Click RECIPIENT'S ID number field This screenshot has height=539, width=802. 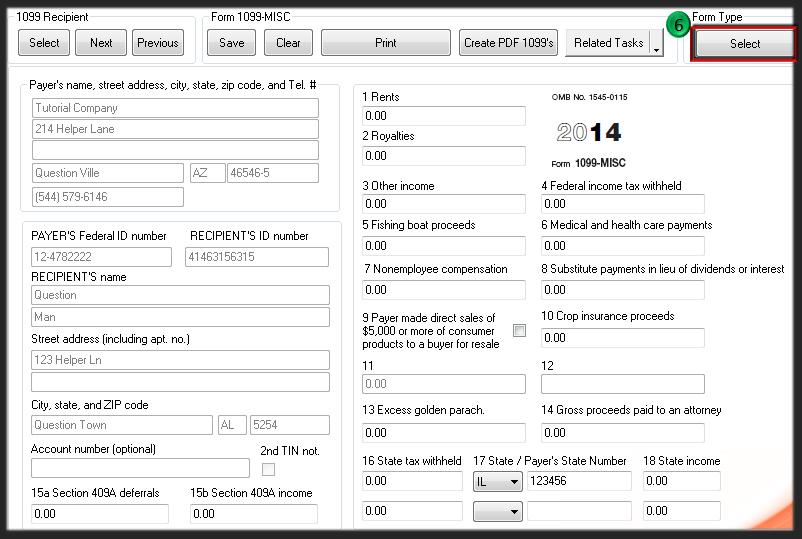point(257,257)
